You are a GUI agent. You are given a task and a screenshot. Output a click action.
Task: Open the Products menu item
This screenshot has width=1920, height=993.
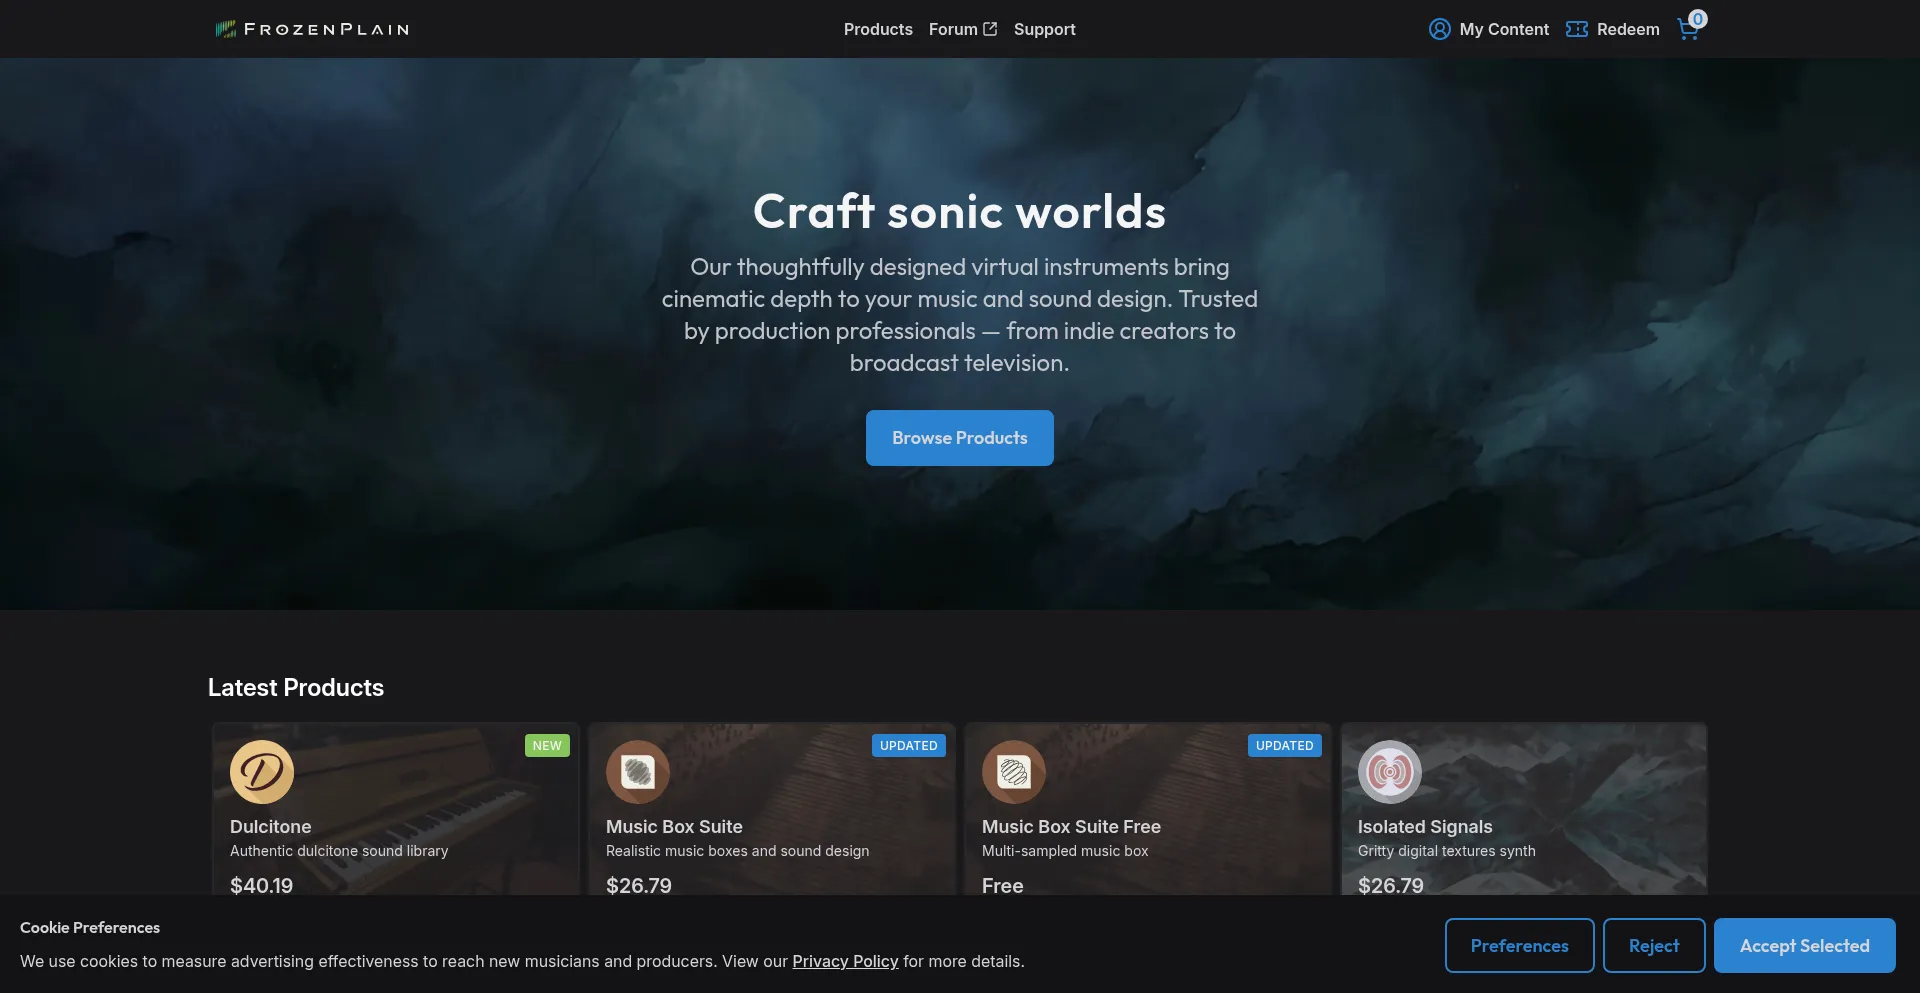[x=878, y=29]
